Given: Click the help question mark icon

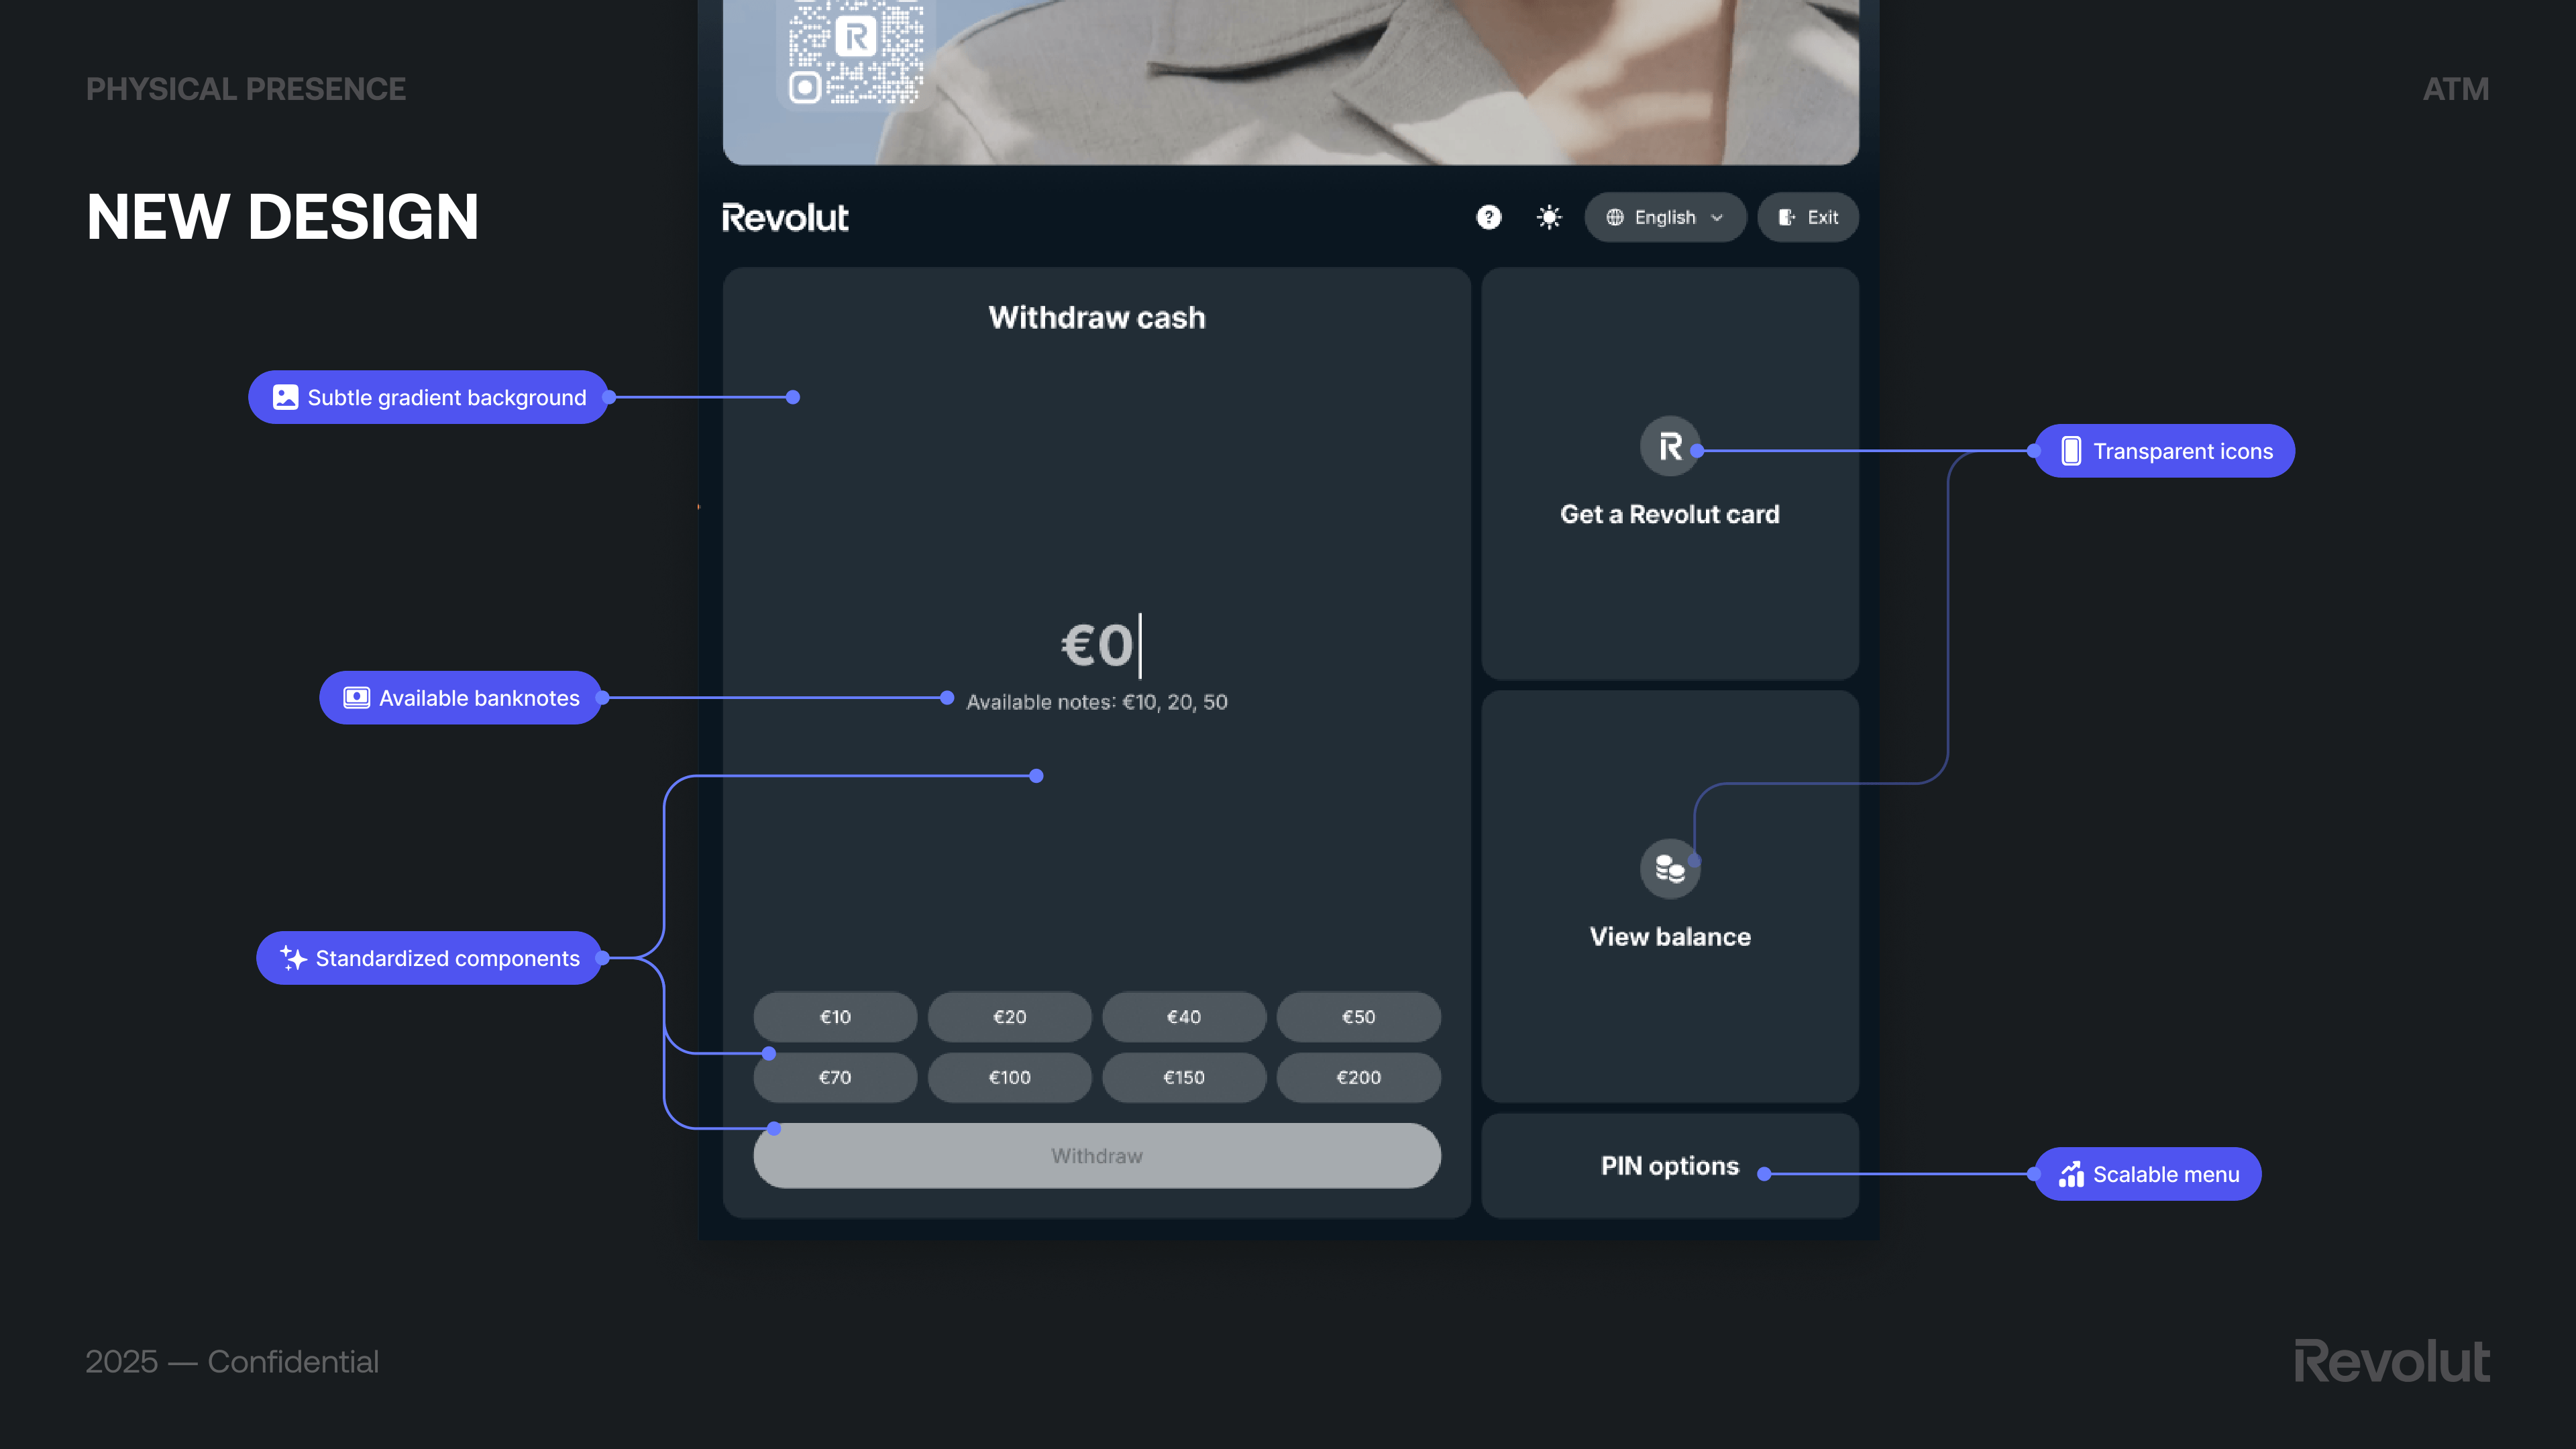Looking at the screenshot, I should [1488, 217].
